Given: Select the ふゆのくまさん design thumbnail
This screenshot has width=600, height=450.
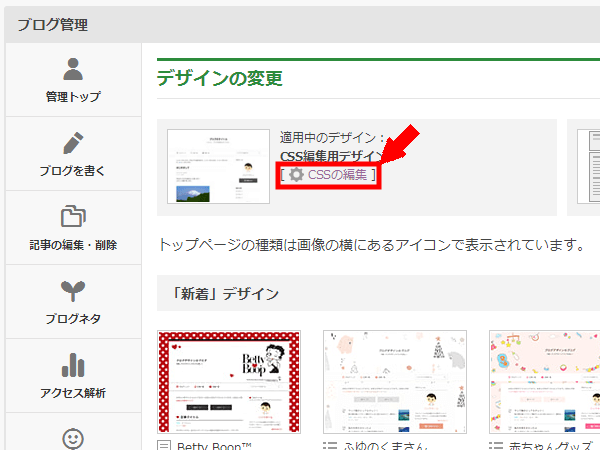Looking at the screenshot, I should 395,382.
